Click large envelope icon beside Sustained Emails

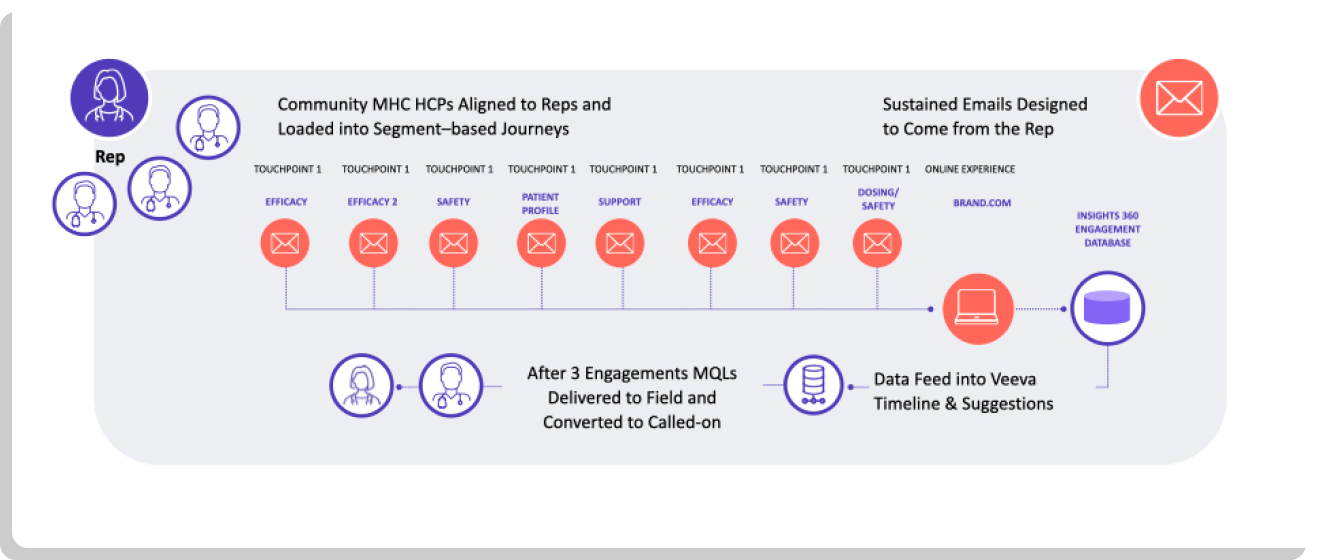[x=1178, y=98]
